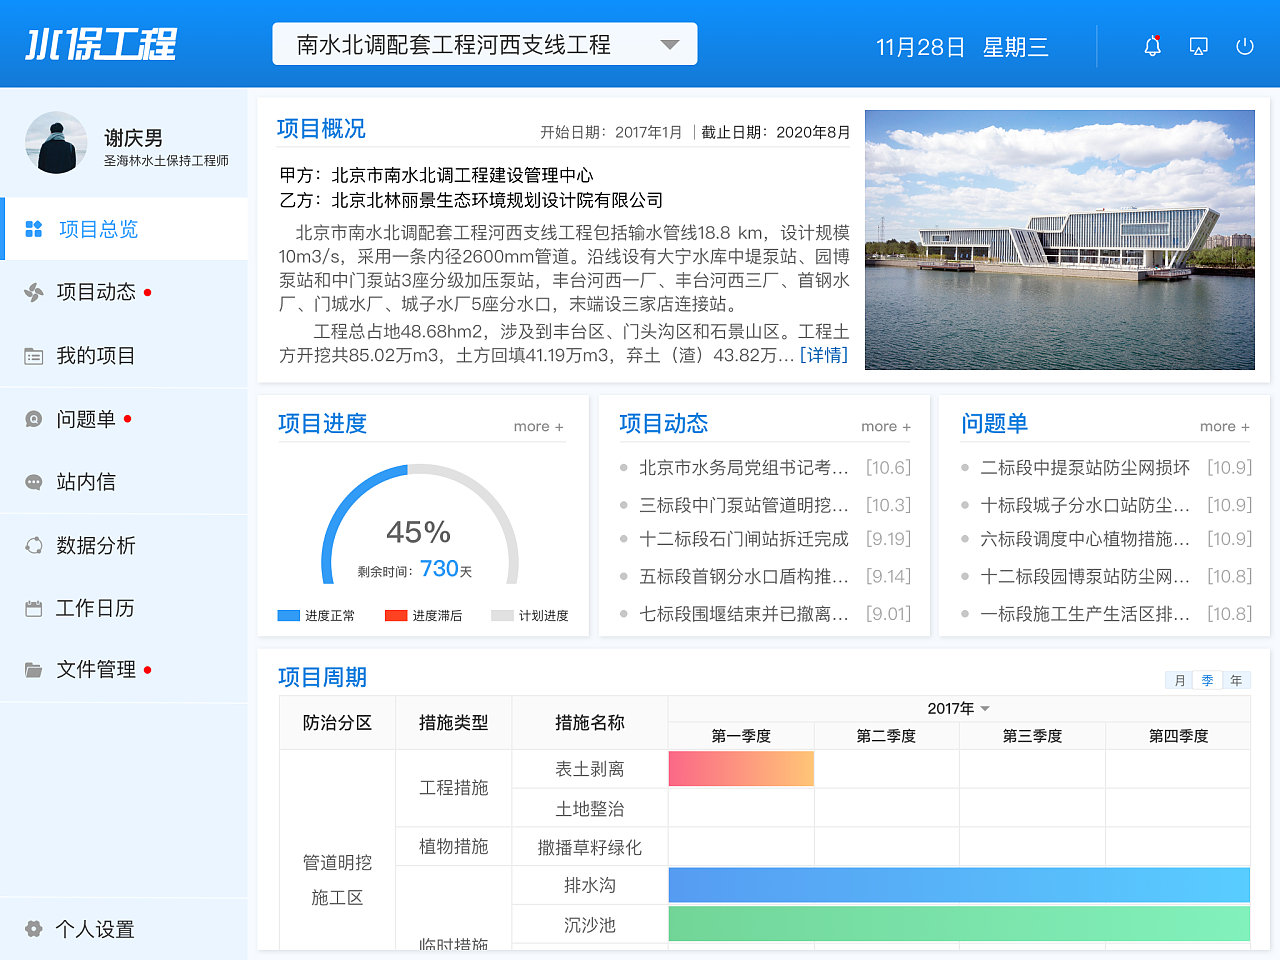Open 个人设置 at sidebar bottom
1280x960 pixels.
coord(124,929)
